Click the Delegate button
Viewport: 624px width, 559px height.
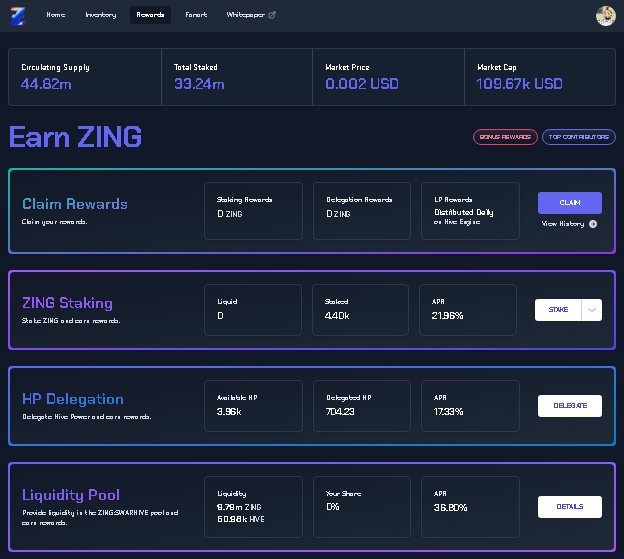tap(569, 406)
